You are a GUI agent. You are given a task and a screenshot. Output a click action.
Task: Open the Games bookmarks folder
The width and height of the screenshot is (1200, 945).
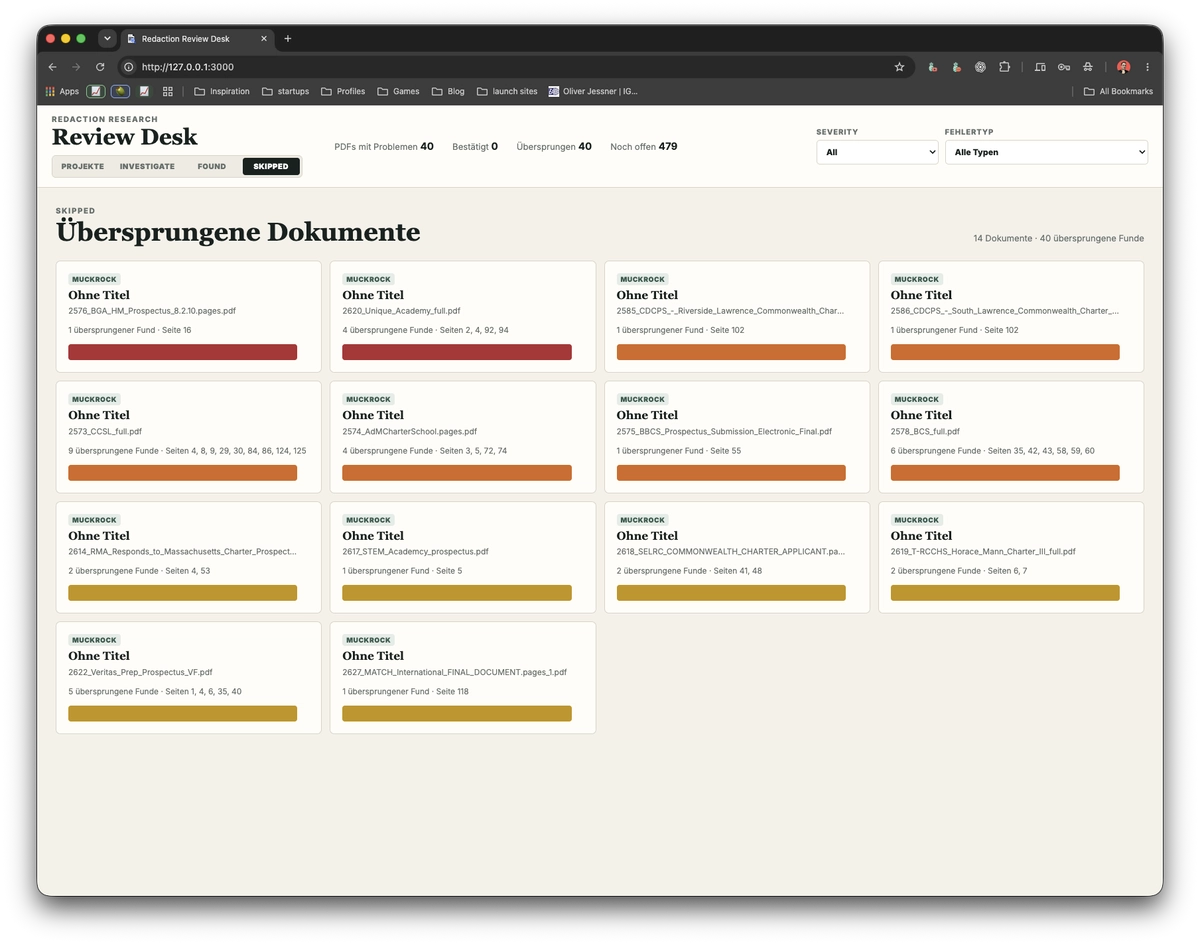398,91
